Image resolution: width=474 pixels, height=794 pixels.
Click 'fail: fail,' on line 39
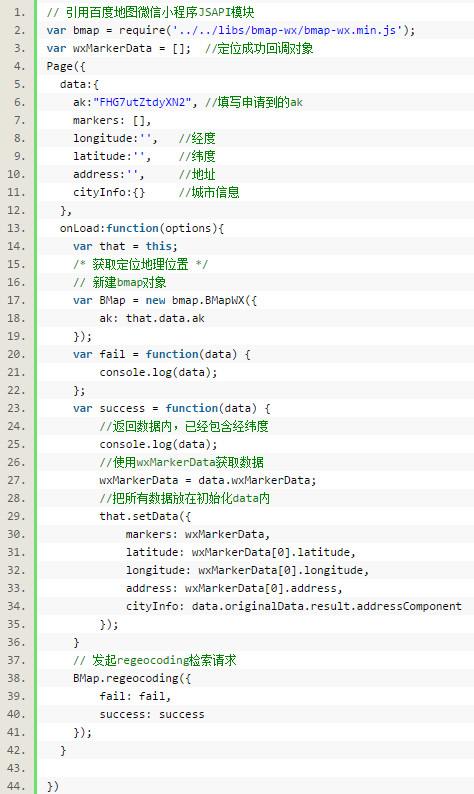point(135,696)
